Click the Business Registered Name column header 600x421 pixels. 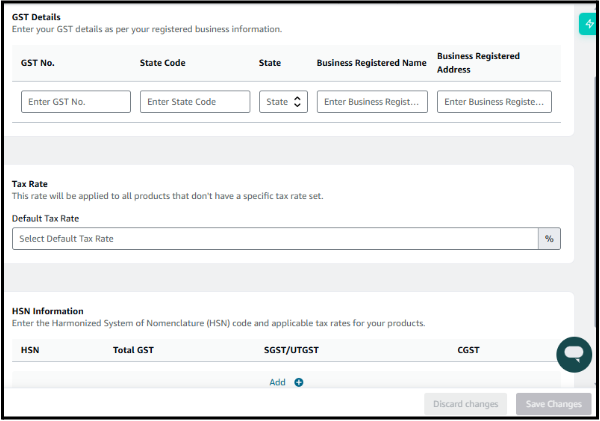click(372, 63)
